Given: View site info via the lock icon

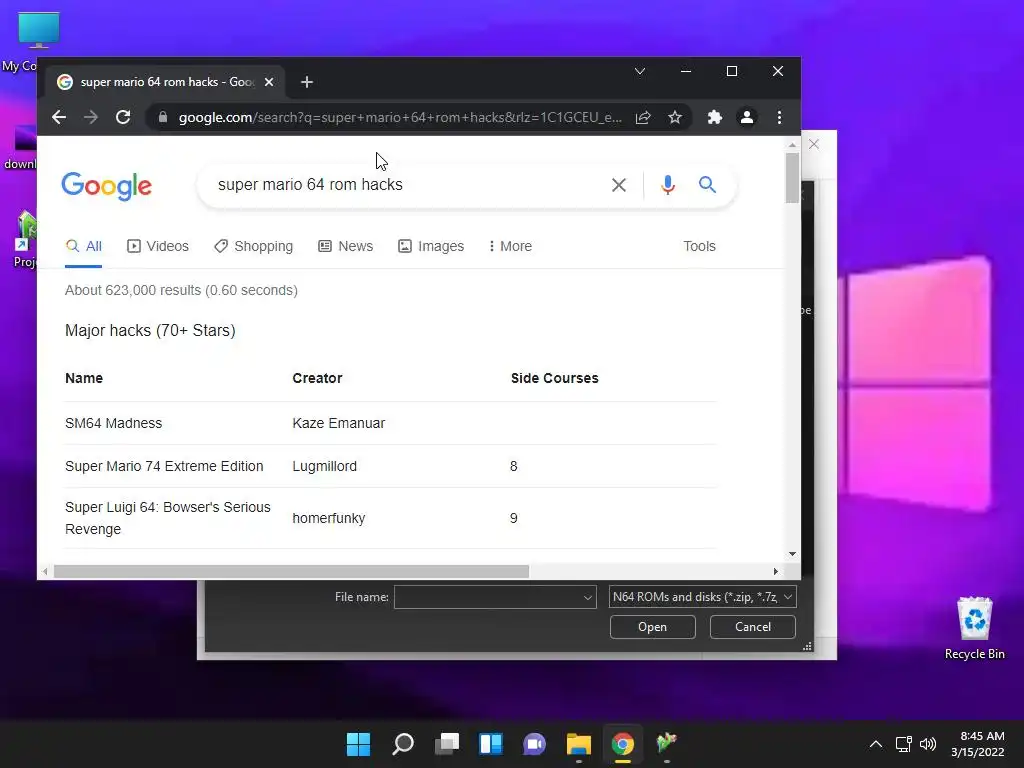Looking at the screenshot, I should [163, 118].
